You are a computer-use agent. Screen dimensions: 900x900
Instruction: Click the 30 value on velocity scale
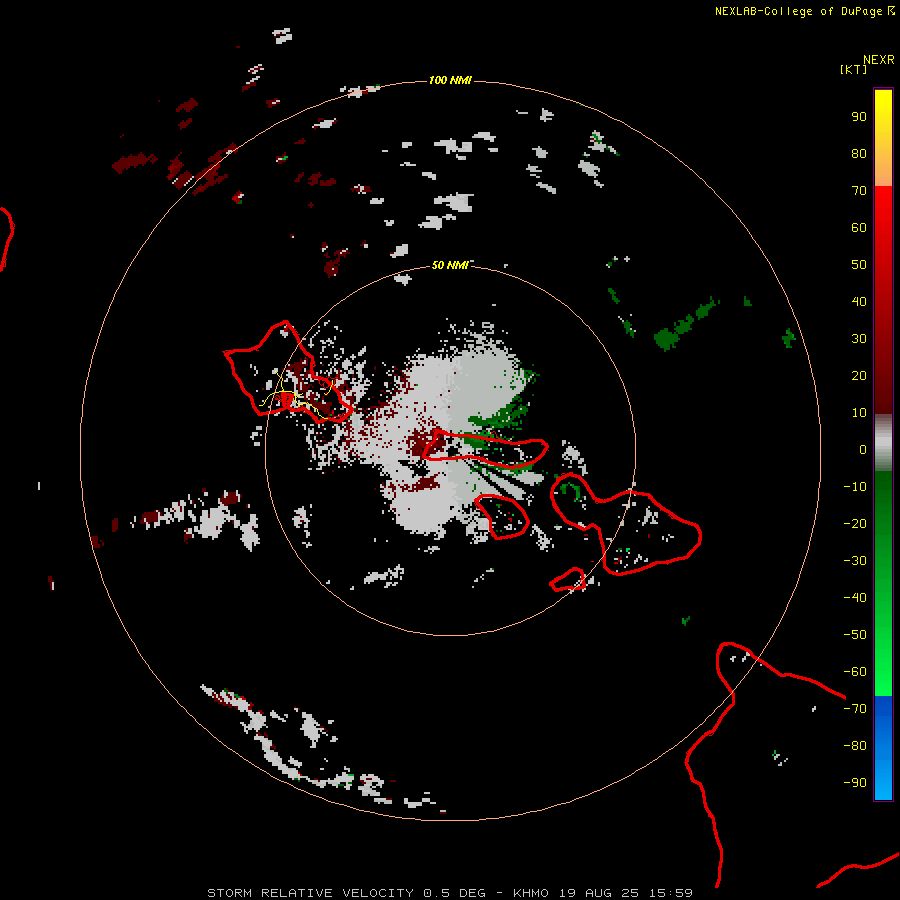coord(859,339)
